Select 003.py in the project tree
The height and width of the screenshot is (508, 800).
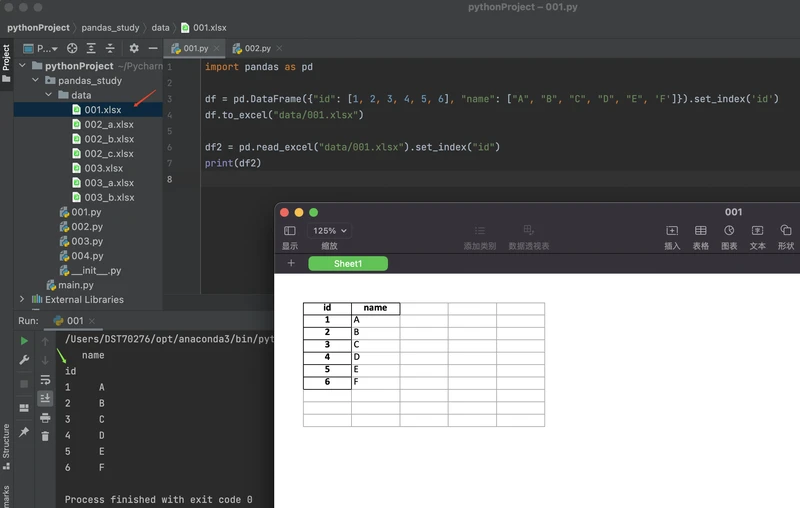click(81, 241)
